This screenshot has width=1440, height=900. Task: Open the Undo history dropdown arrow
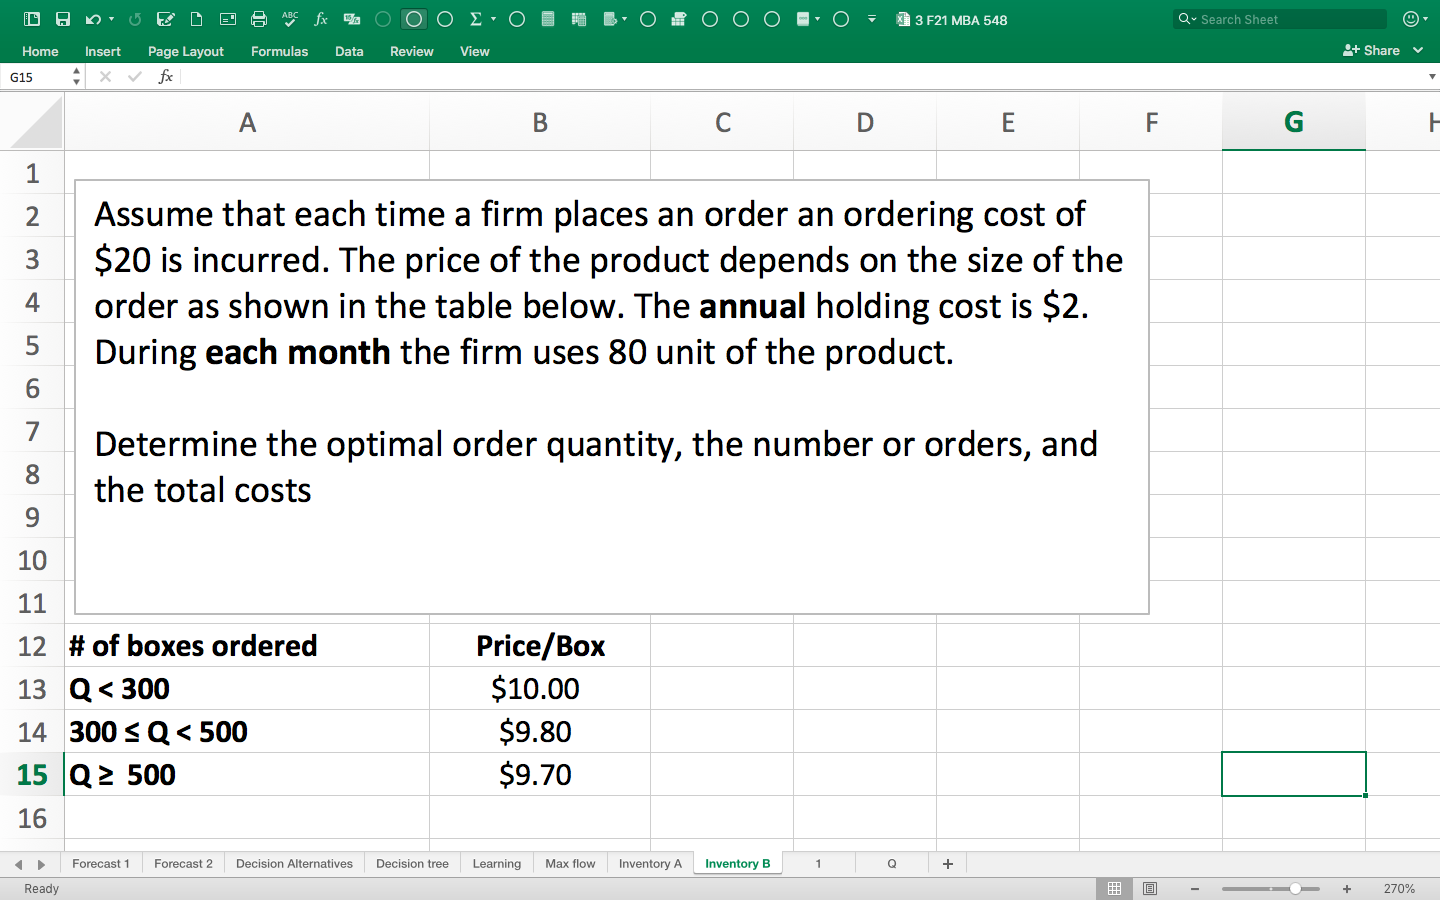(x=109, y=18)
